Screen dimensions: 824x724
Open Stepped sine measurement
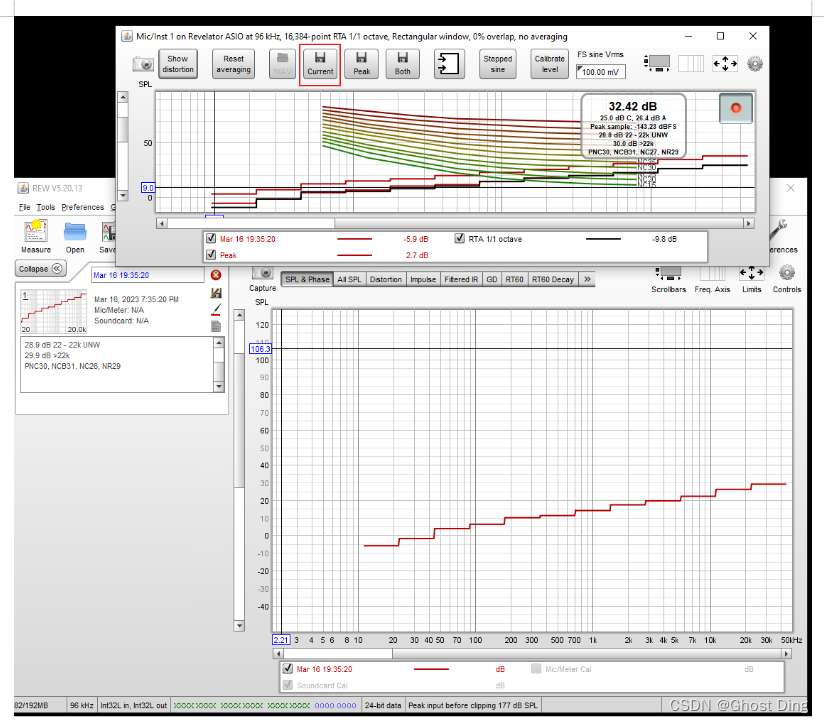tap(498, 64)
